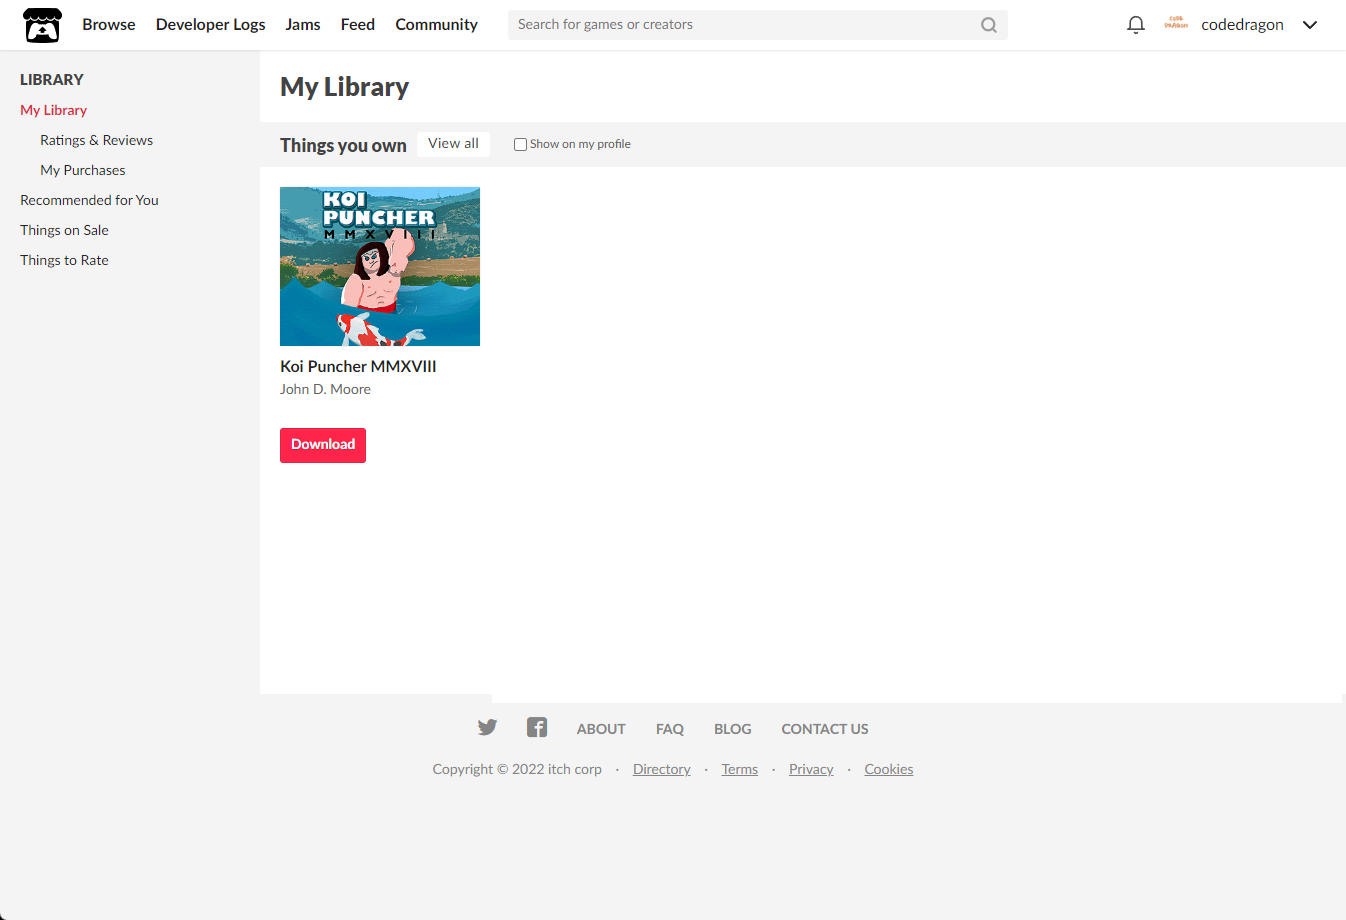Enable Show on my profile checkbox
Screen dimensions: 1346x920
pos(520,144)
